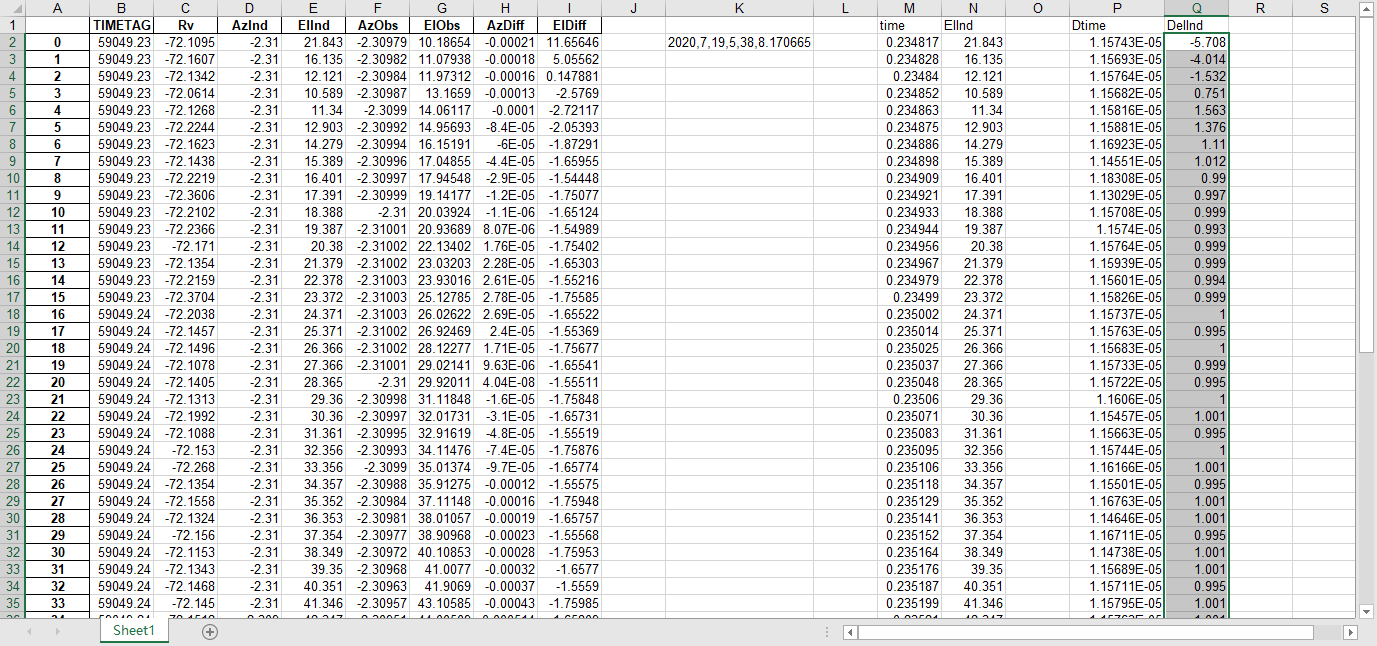Image resolution: width=1377 pixels, height=646 pixels.
Task: Click the DelInd value -5.708 cell
Action: (1196, 40)
